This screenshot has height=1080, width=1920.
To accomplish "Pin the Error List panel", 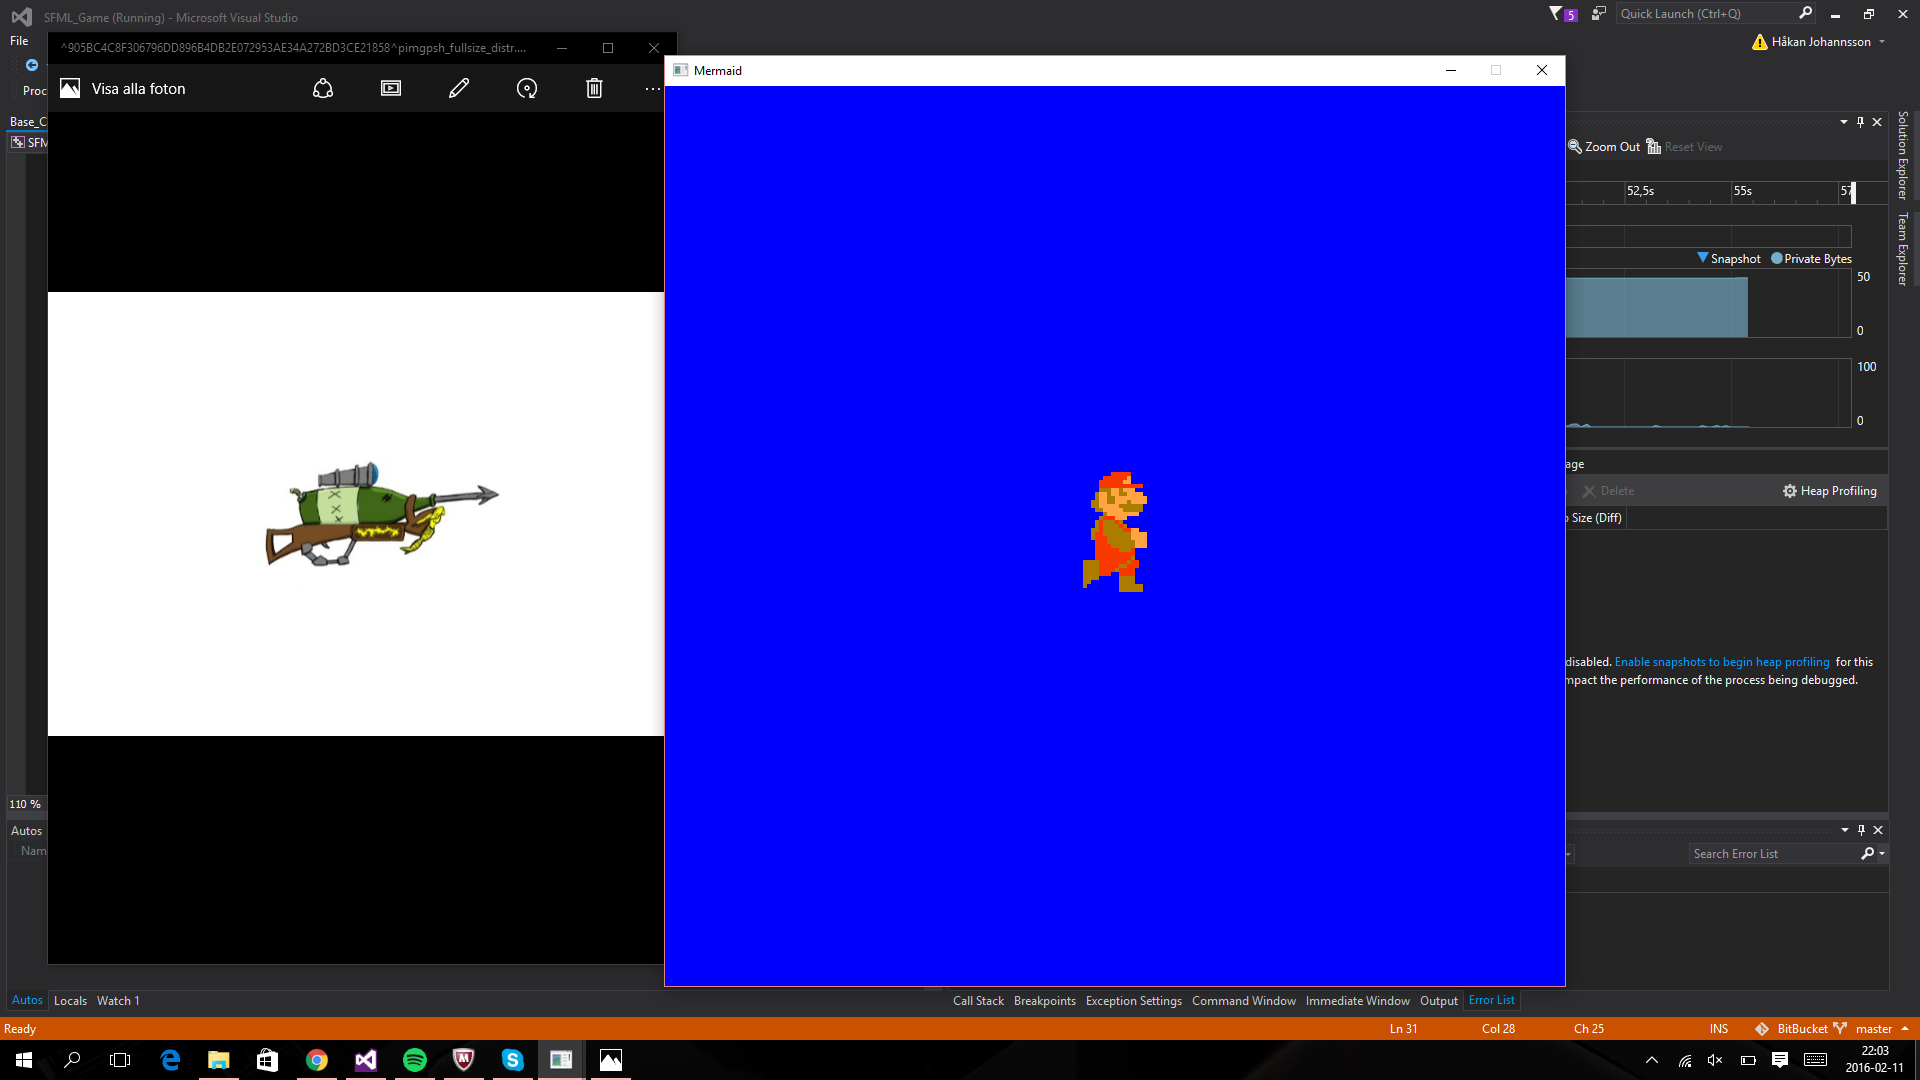I will coord(1861,830).
